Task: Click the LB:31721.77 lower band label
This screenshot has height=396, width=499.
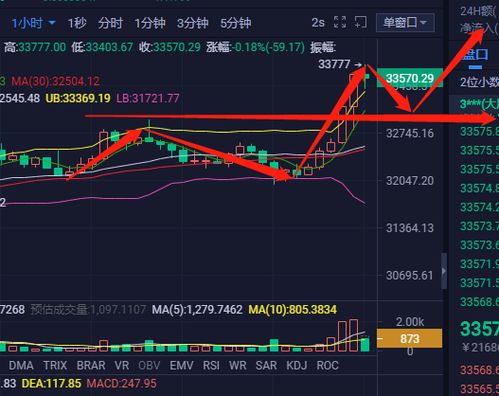Action: [148, 98]
